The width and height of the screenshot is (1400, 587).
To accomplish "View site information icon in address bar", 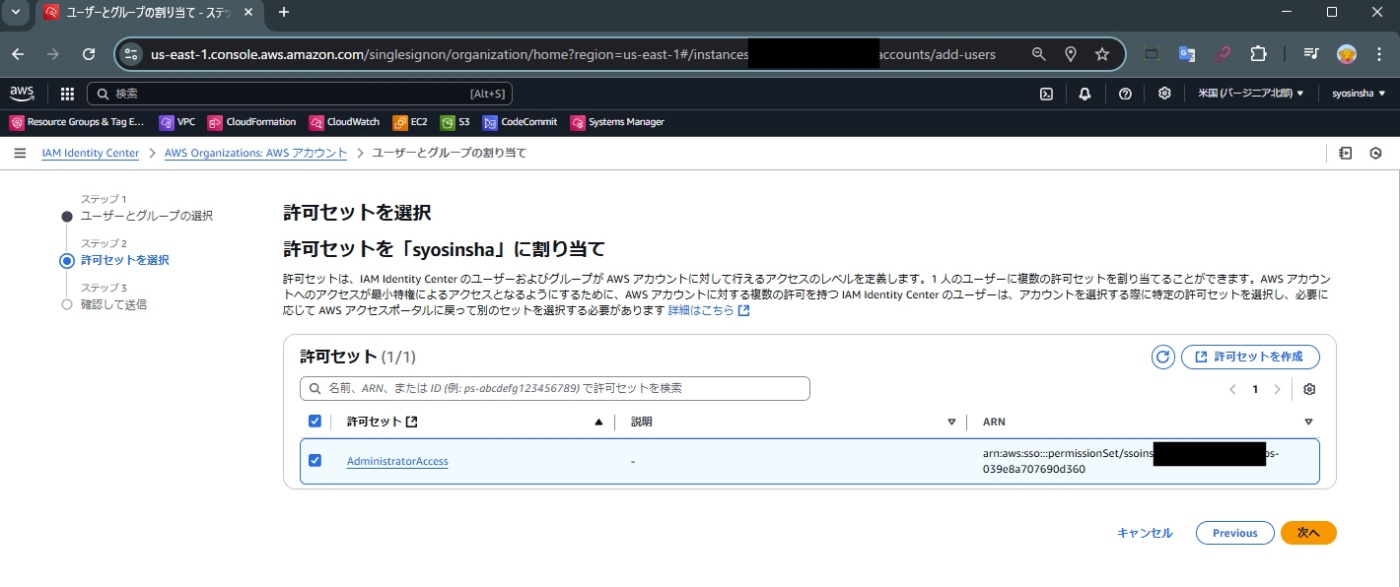I will (x=132, y=54).
